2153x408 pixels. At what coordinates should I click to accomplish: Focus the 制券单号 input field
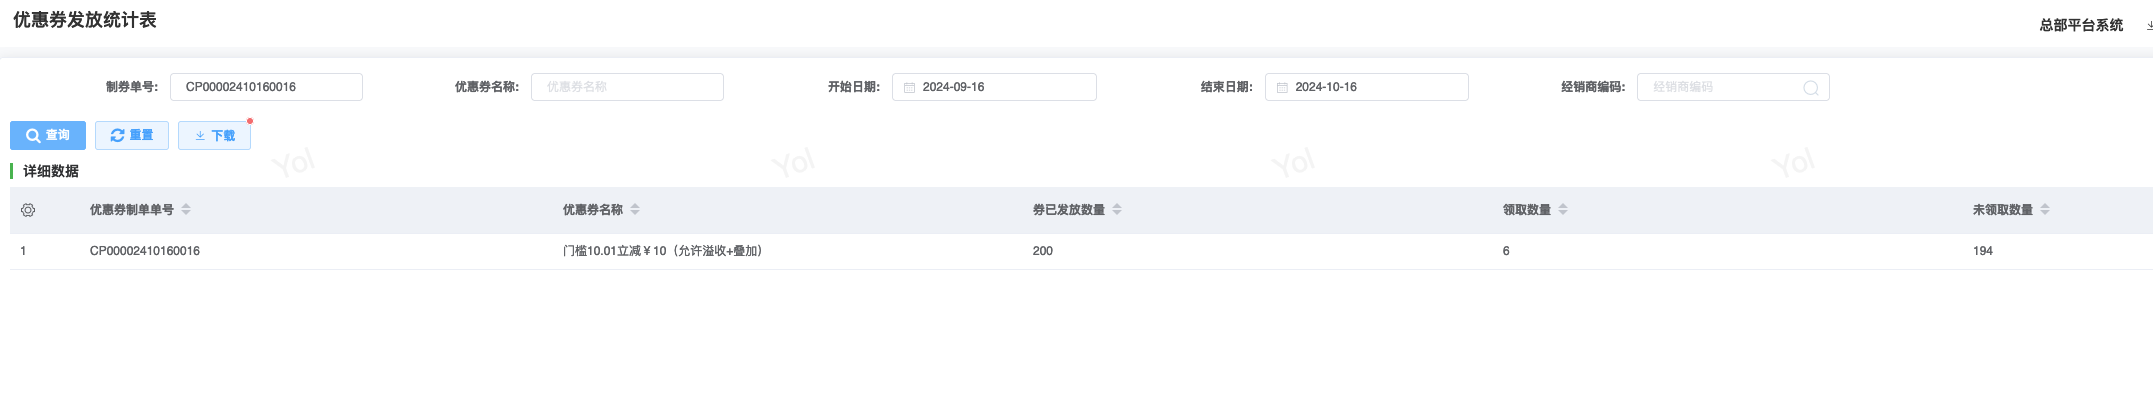pos(266,88)
